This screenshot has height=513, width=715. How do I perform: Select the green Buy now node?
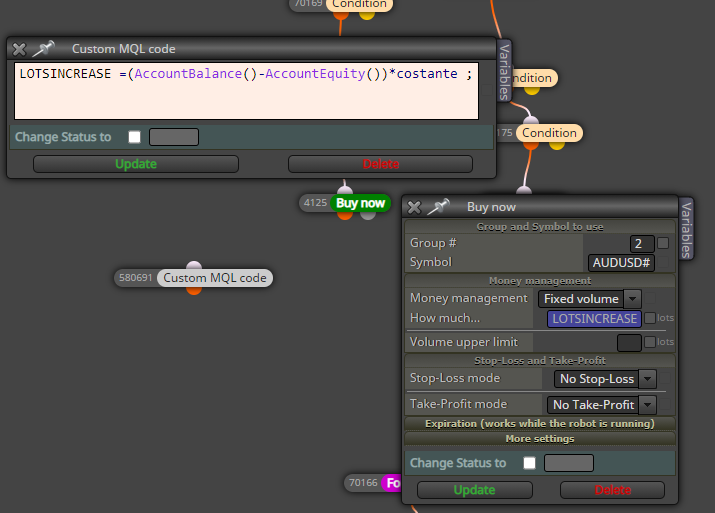tap(360, 203)
